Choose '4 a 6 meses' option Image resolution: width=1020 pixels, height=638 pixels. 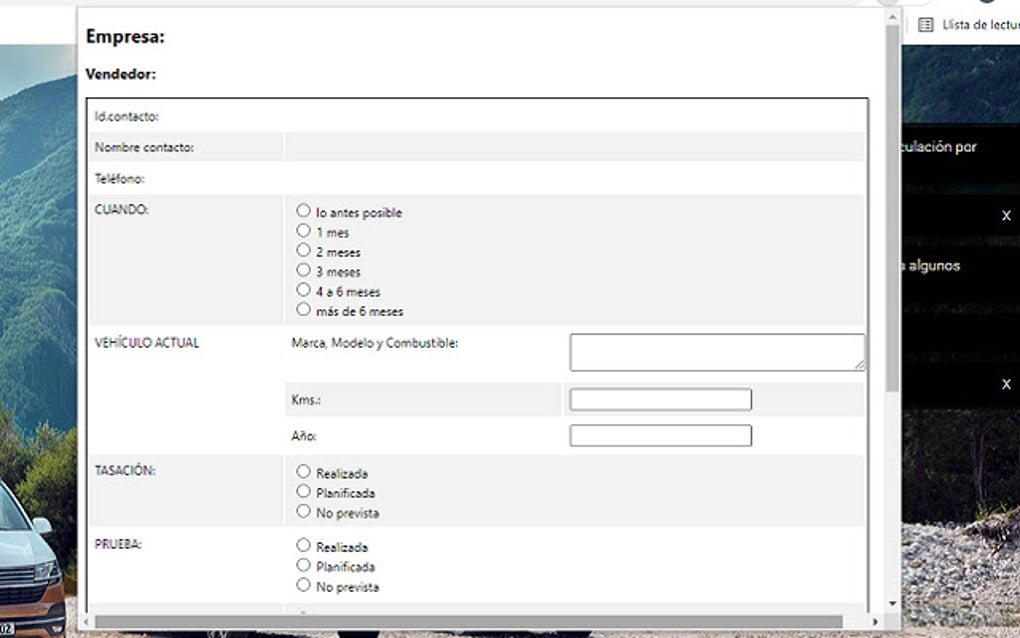coord(304,289)
